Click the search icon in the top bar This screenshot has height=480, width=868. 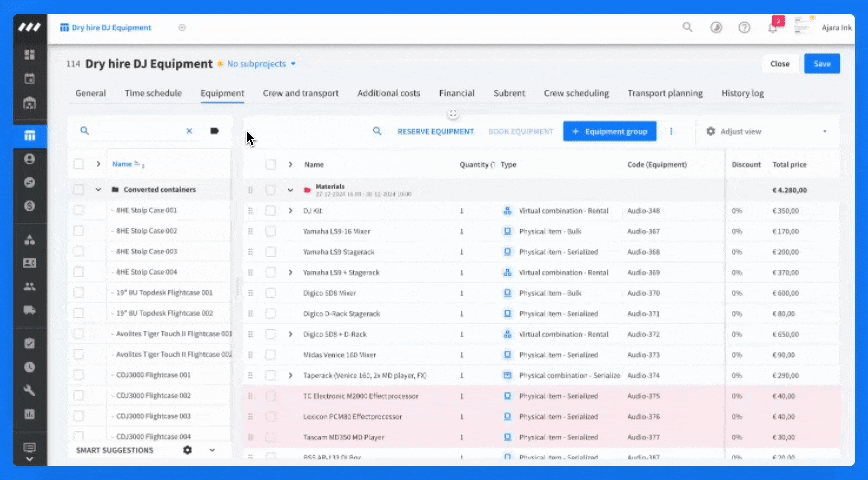687,27
